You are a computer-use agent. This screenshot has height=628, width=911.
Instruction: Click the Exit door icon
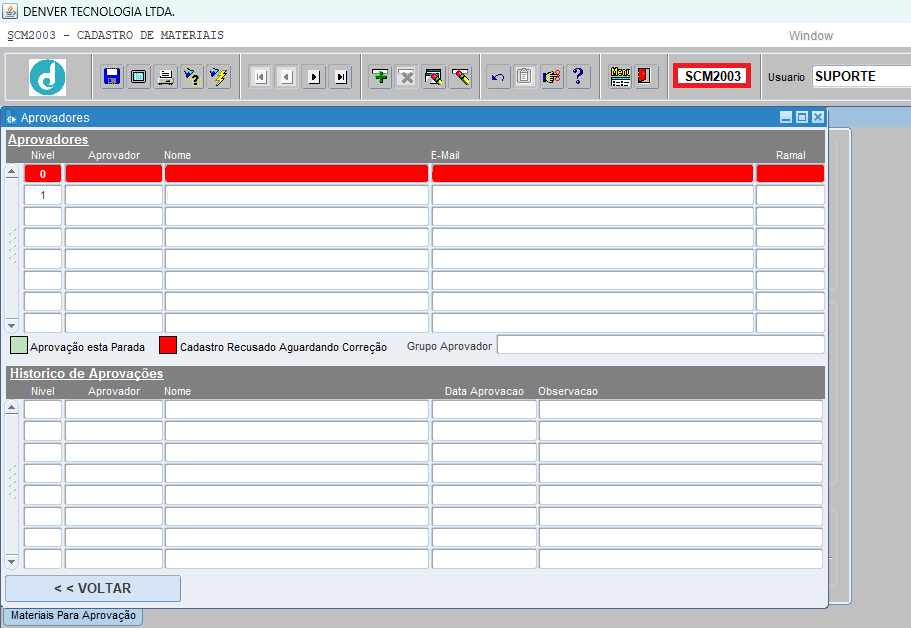click(645, 77)
